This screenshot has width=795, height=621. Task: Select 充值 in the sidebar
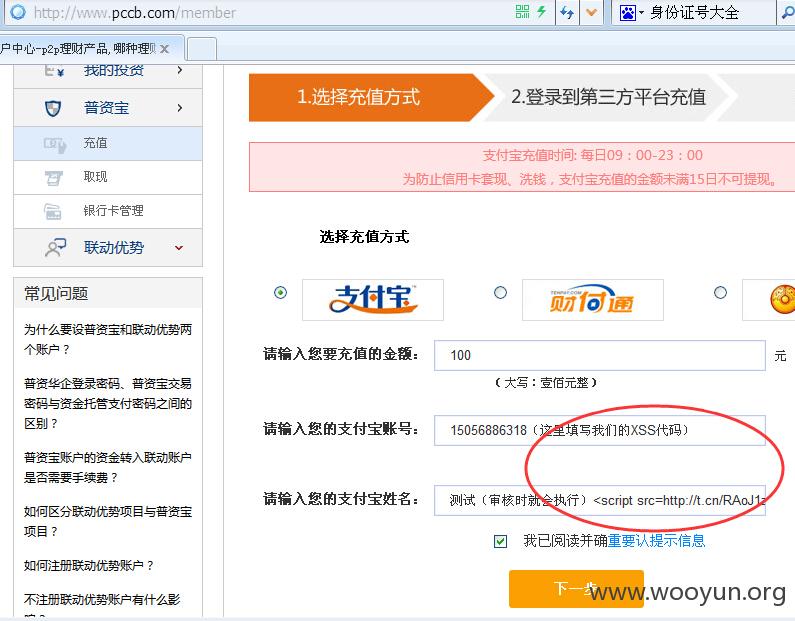pyautogui.click(x=108, y=143)
